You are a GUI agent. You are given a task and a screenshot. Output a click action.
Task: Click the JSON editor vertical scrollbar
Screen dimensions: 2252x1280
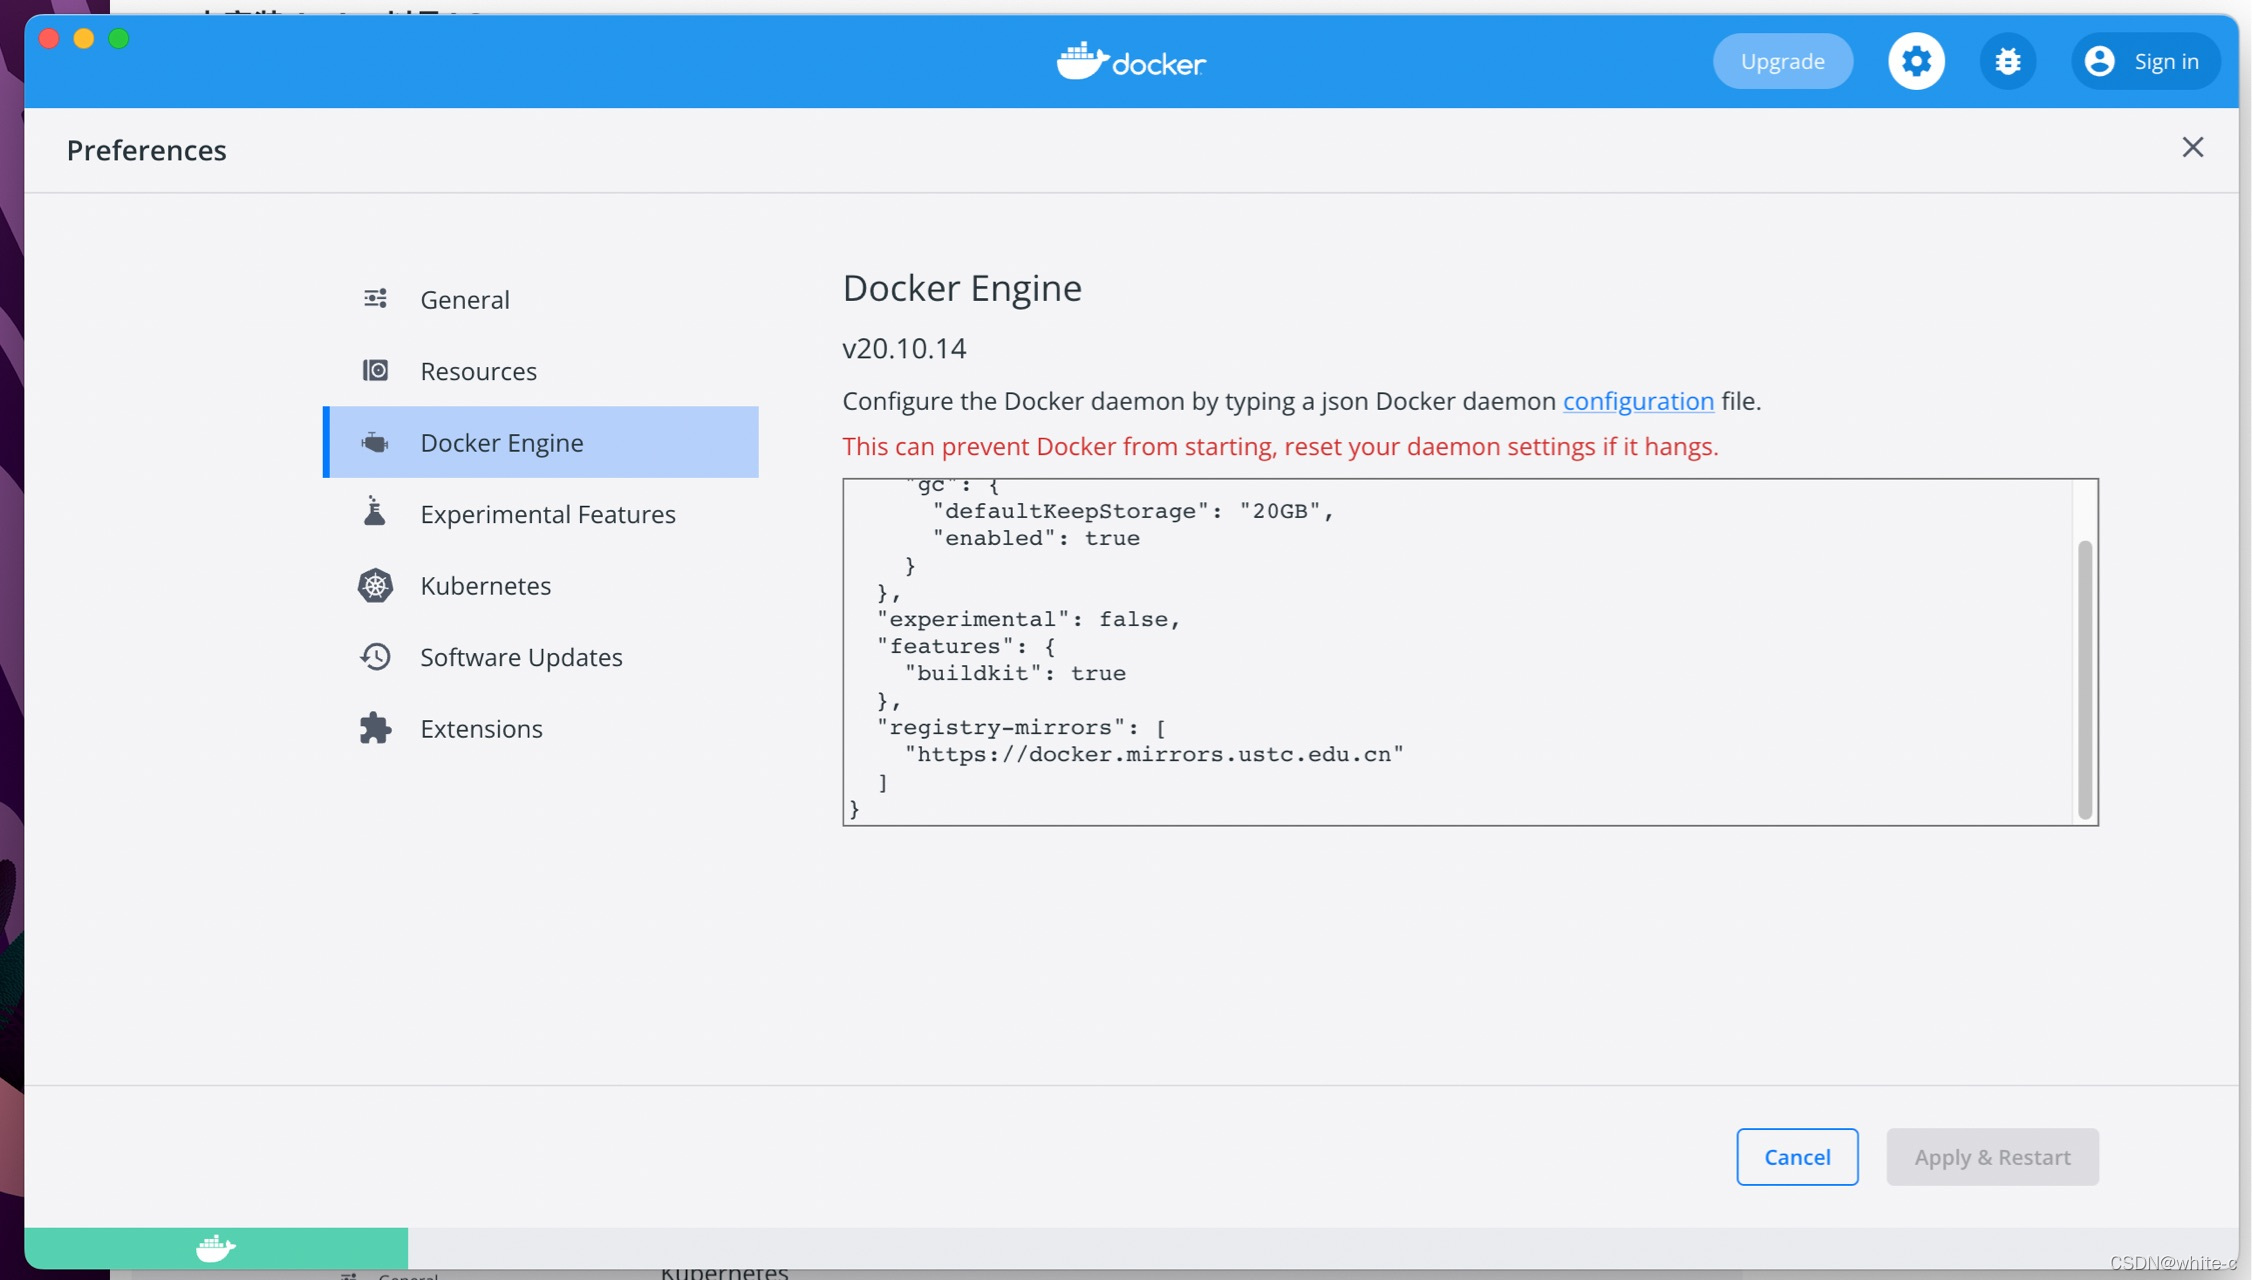coord(2084,680)
